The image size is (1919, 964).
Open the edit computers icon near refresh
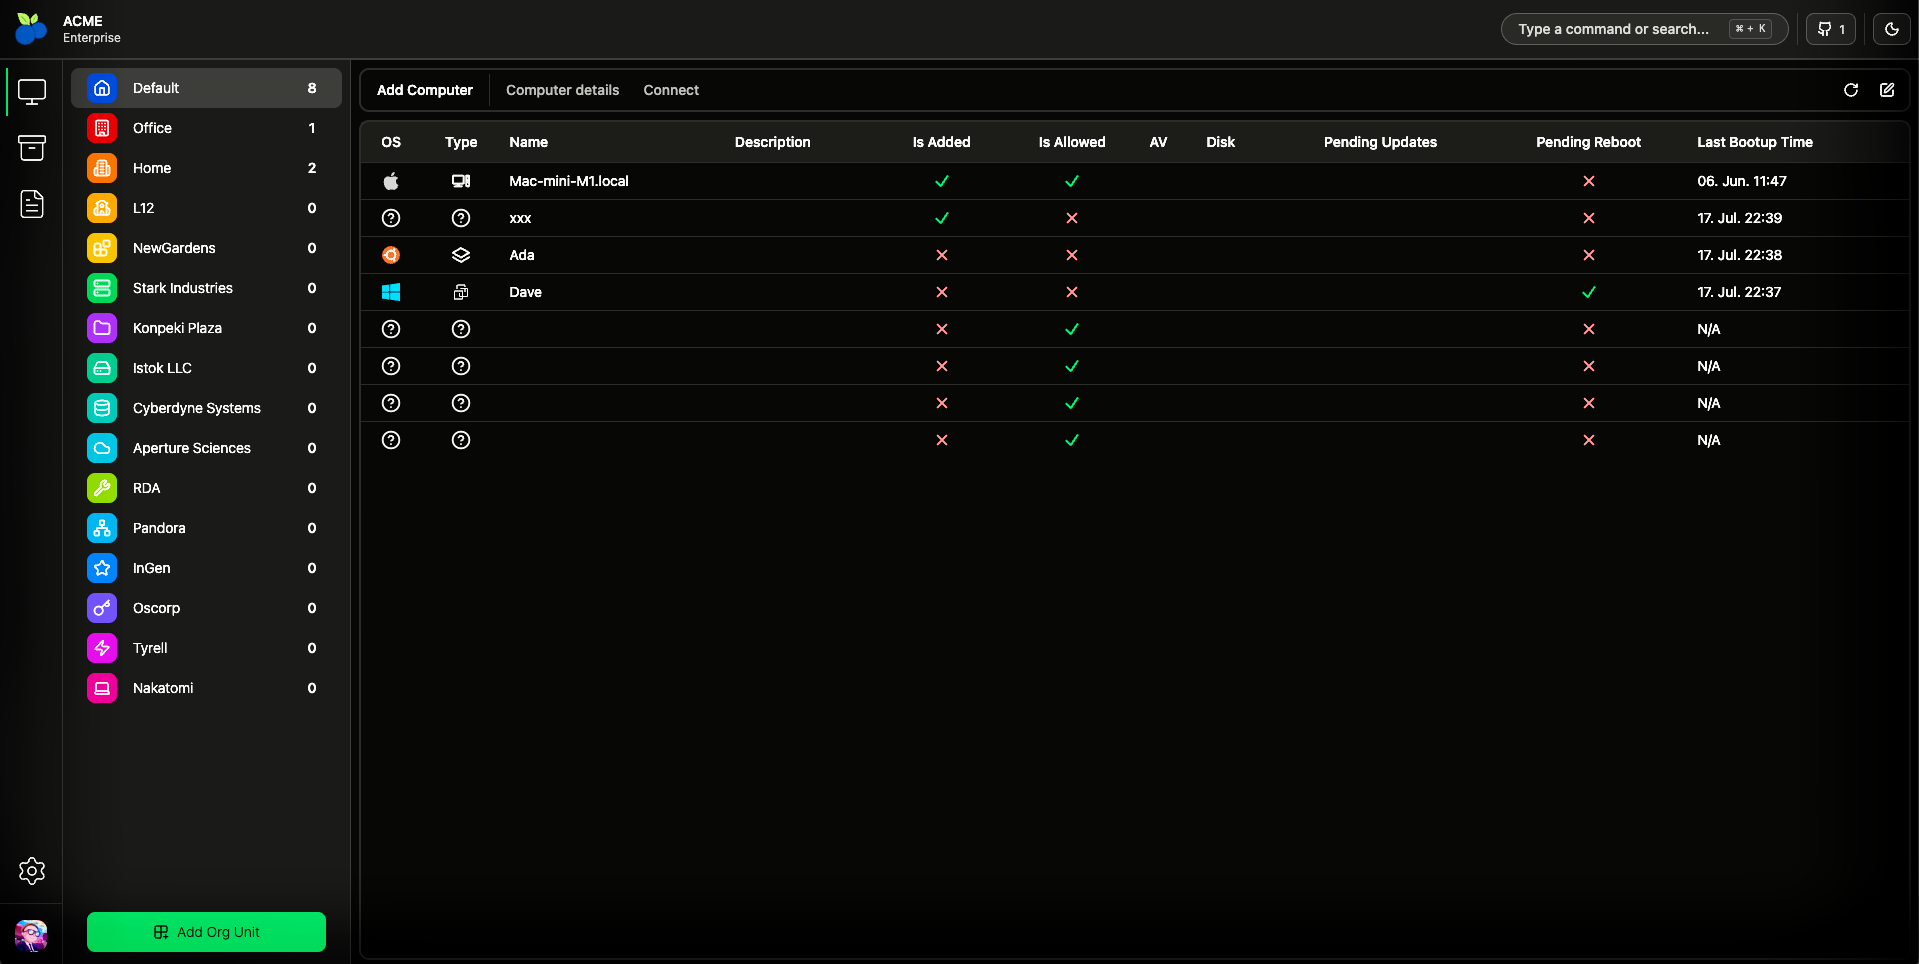click(x=1887, y=90)
